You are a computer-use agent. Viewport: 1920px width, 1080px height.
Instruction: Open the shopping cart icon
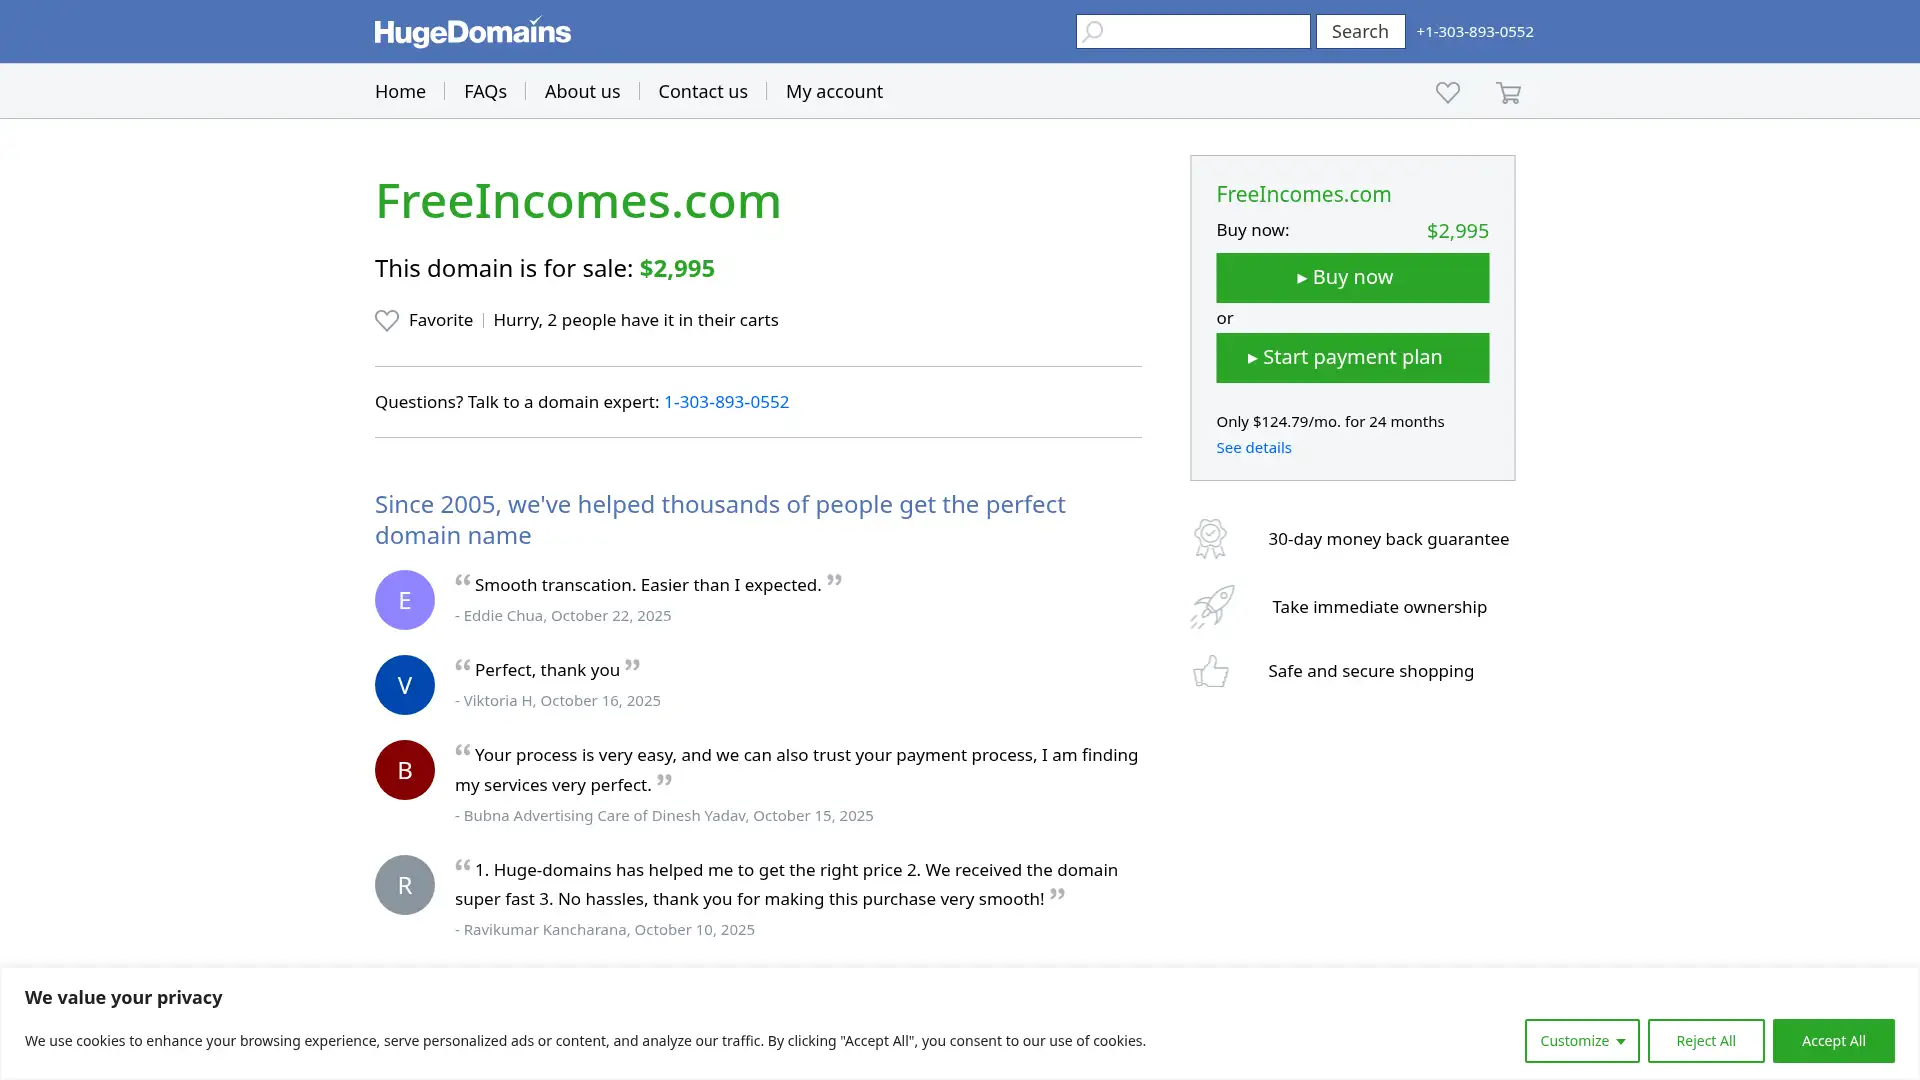point(1508,92)
